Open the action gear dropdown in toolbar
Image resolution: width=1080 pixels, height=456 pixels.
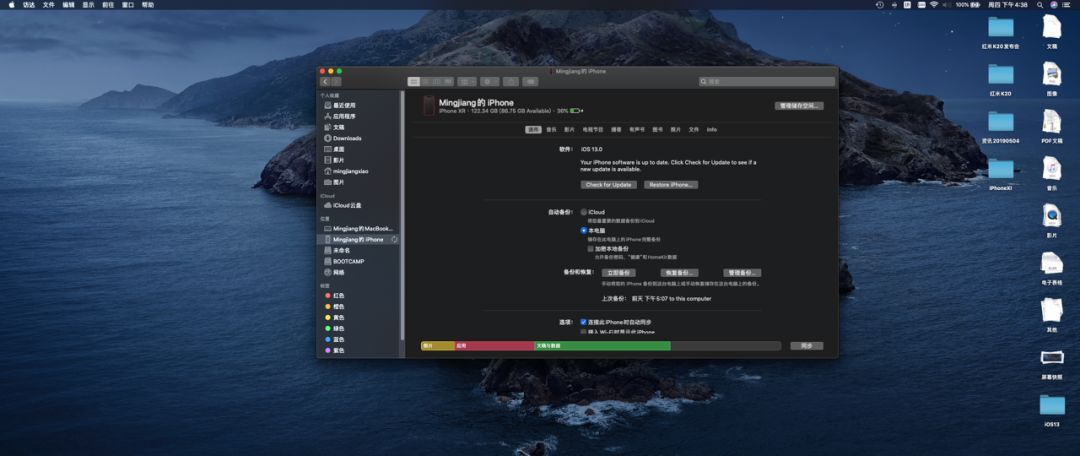(x=489, y=81)
